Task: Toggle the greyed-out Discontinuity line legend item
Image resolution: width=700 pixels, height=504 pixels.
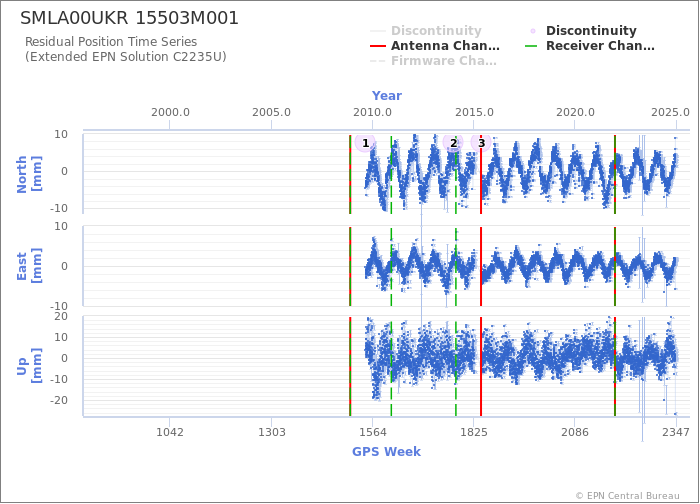Action: point(426,31)
